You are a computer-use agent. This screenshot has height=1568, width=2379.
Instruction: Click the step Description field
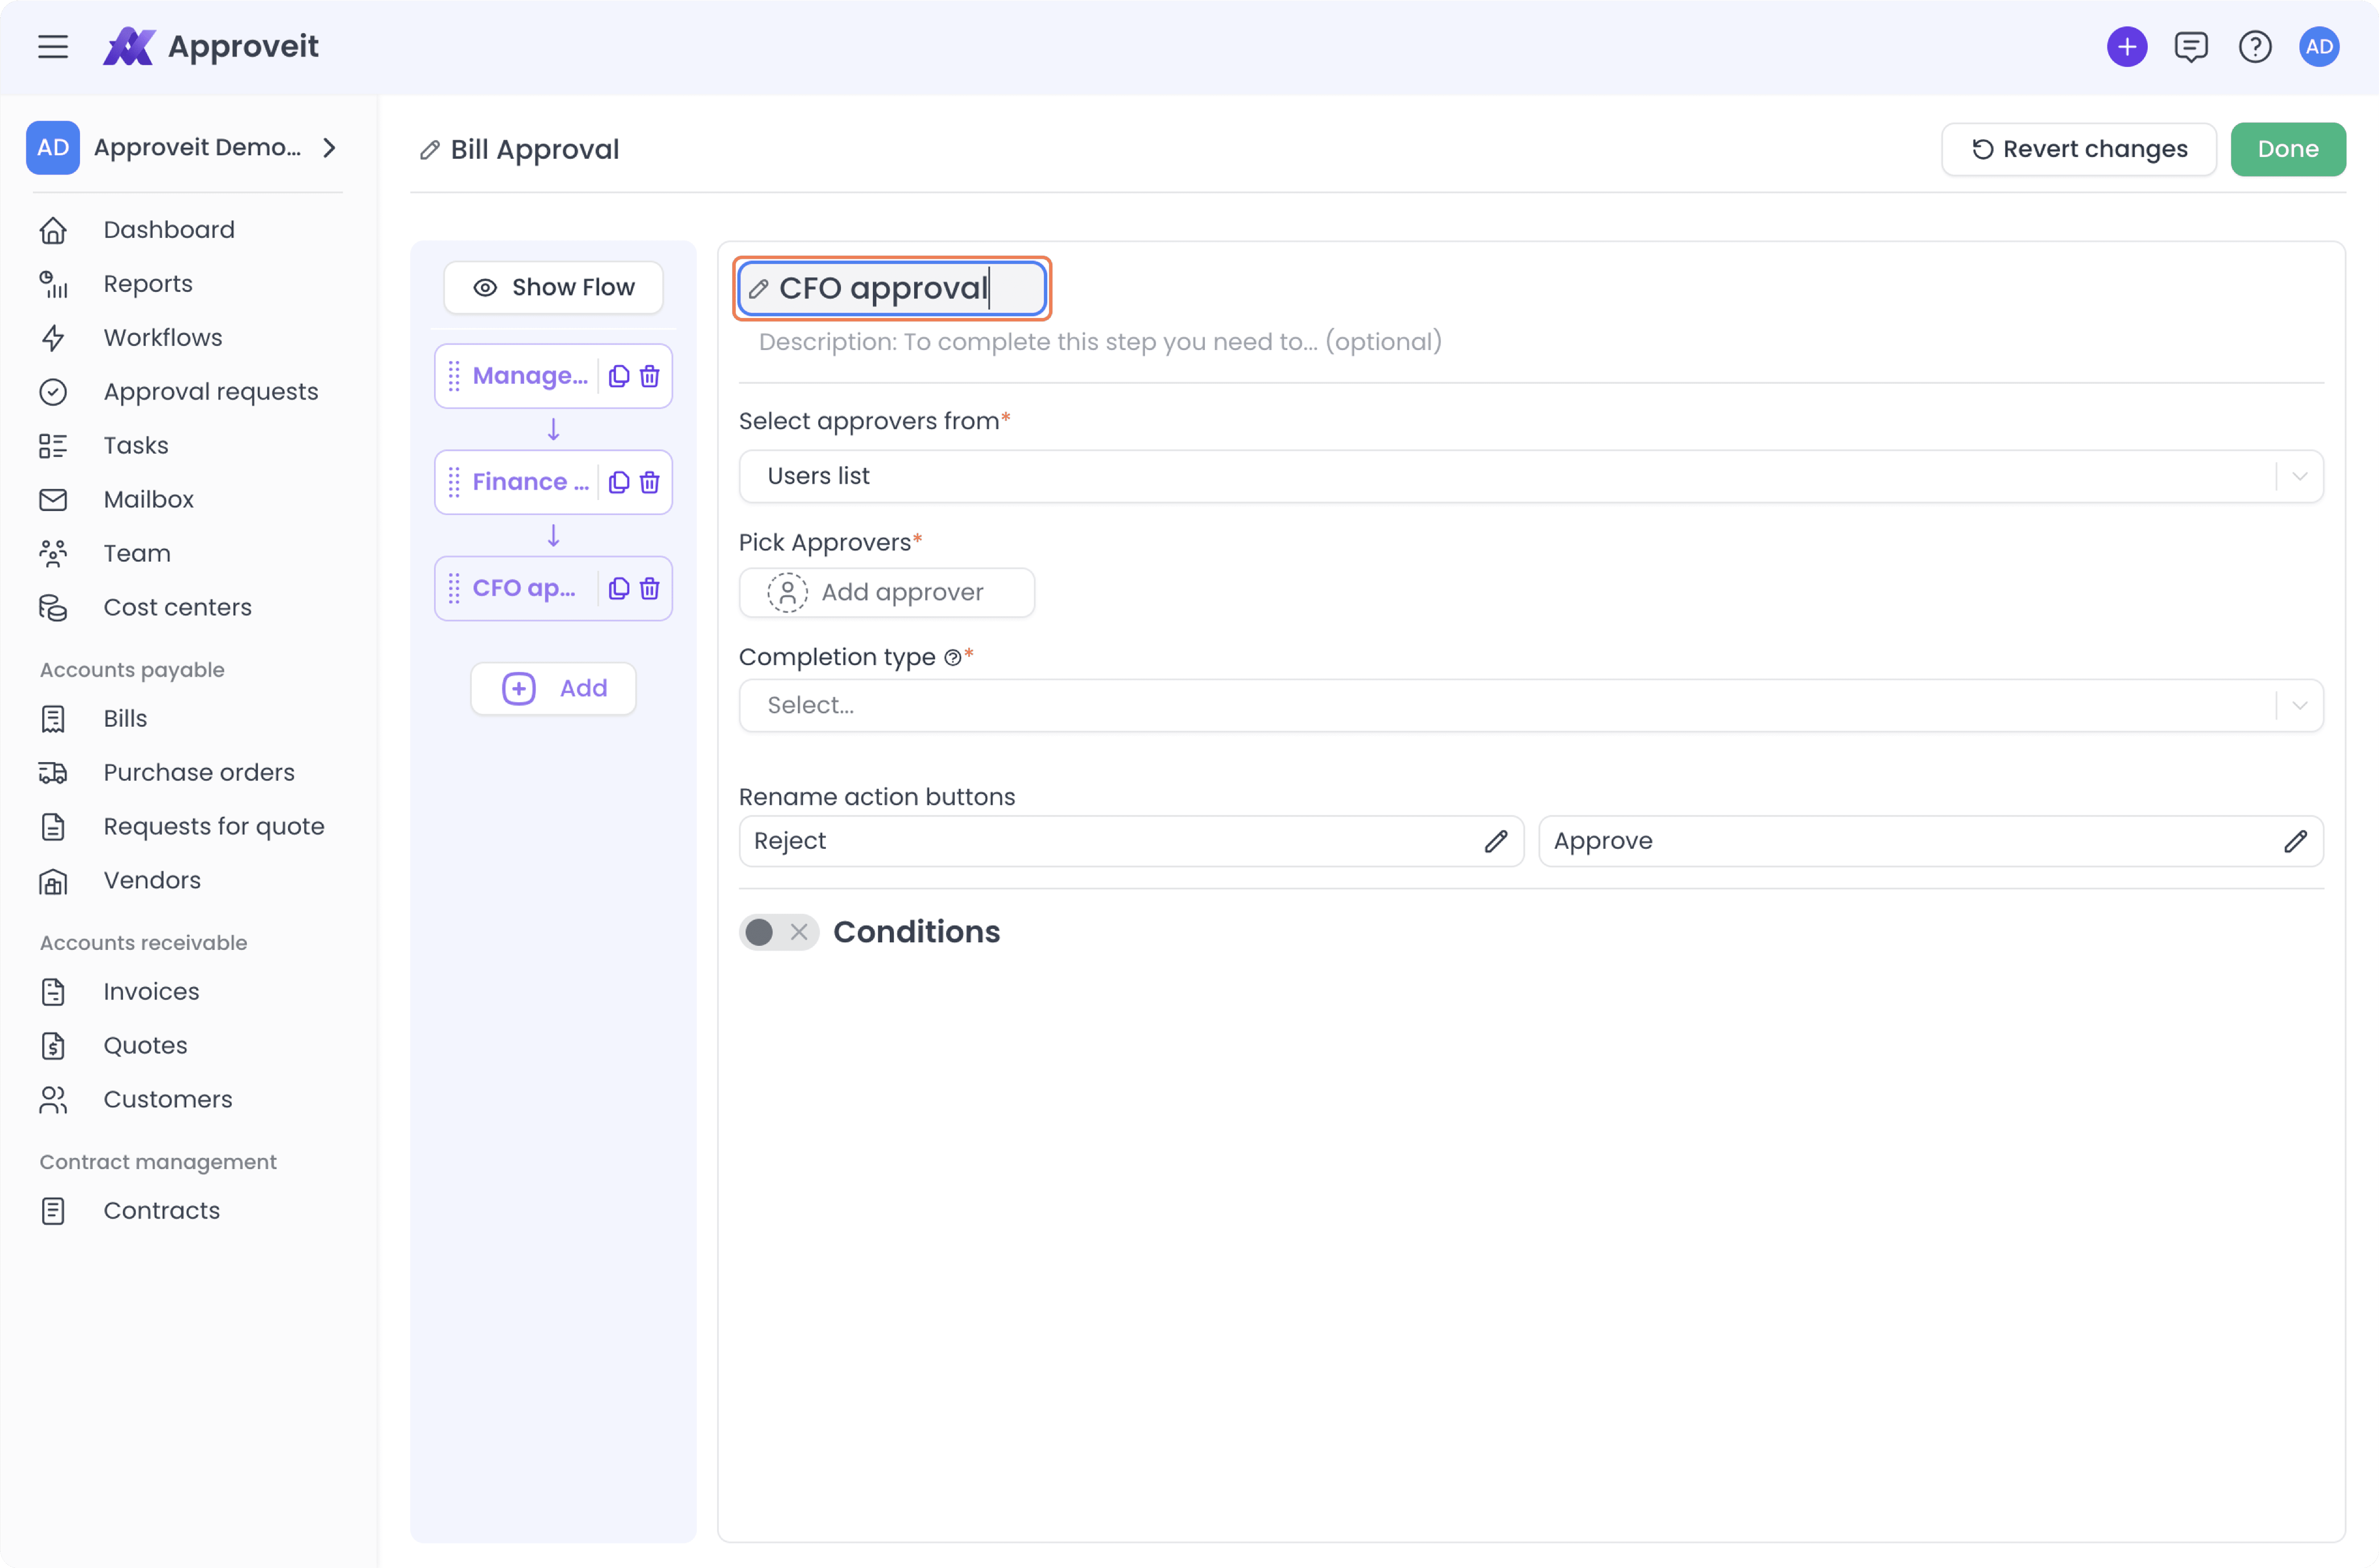click(x=1100, y=342)
